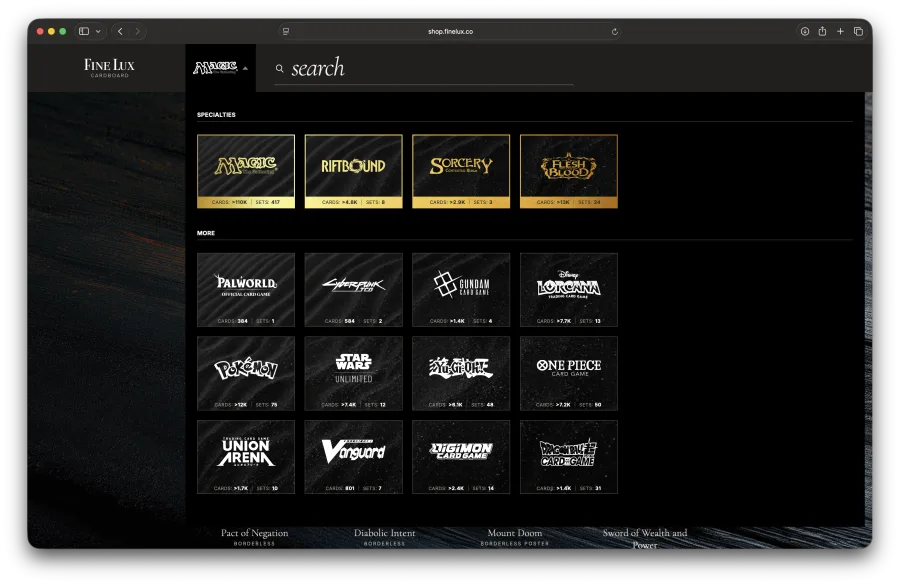Open the page settings icon in address bar
Screen dimensions: 900x585
[x=286, y=32]
